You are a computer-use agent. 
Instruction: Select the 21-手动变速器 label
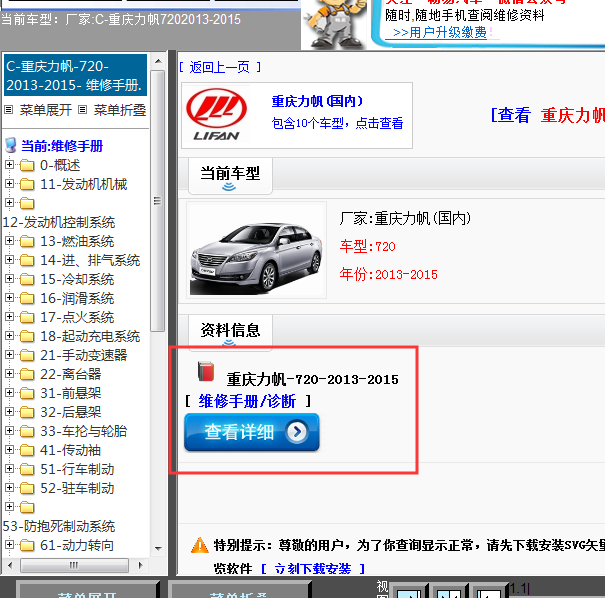pyautogui.click(x=84, y=355)
